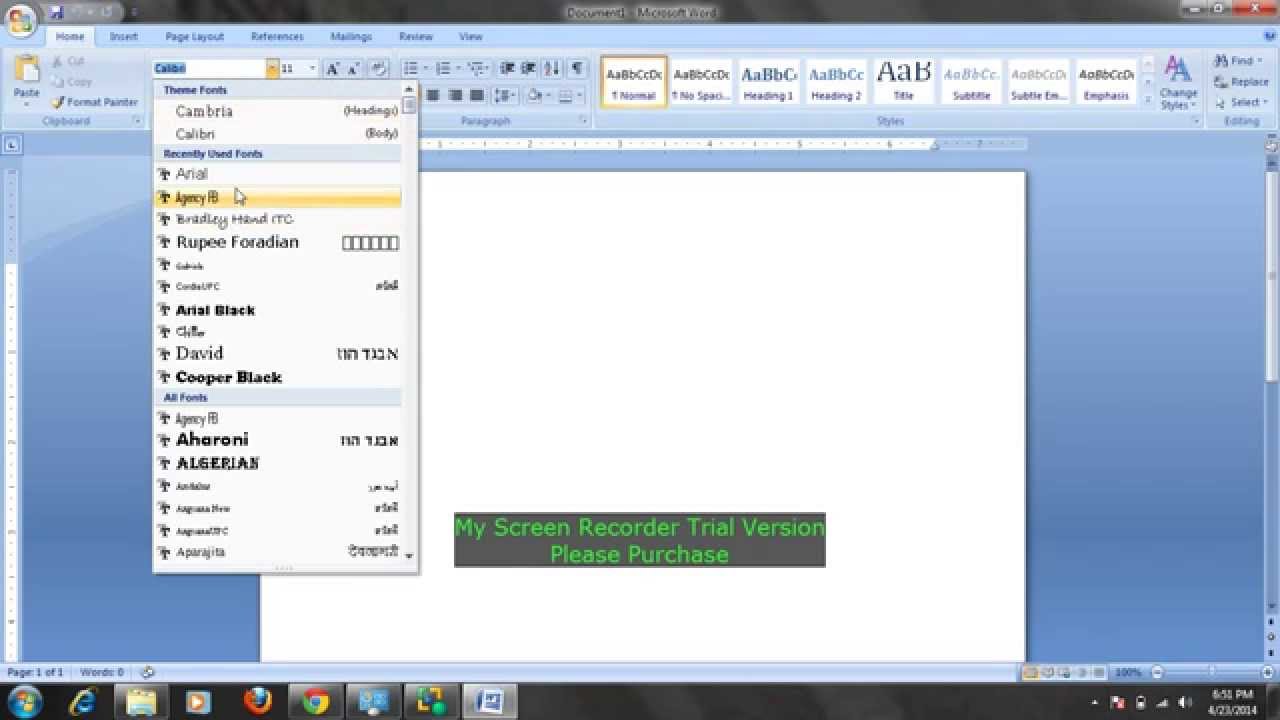Open the Insert ribbon tab

point(124,37)
